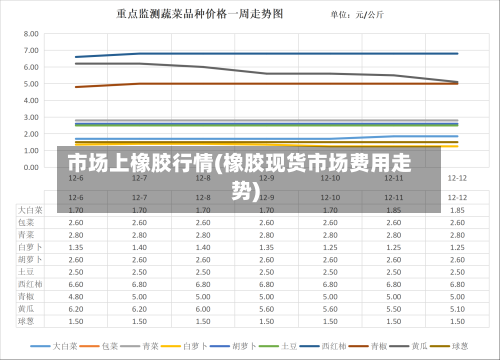Image resolution: width=500 pixels, height=360 pixels.
Task: Click the 5.50 cell in 黄瓜 row
Action: click(394, 309)
